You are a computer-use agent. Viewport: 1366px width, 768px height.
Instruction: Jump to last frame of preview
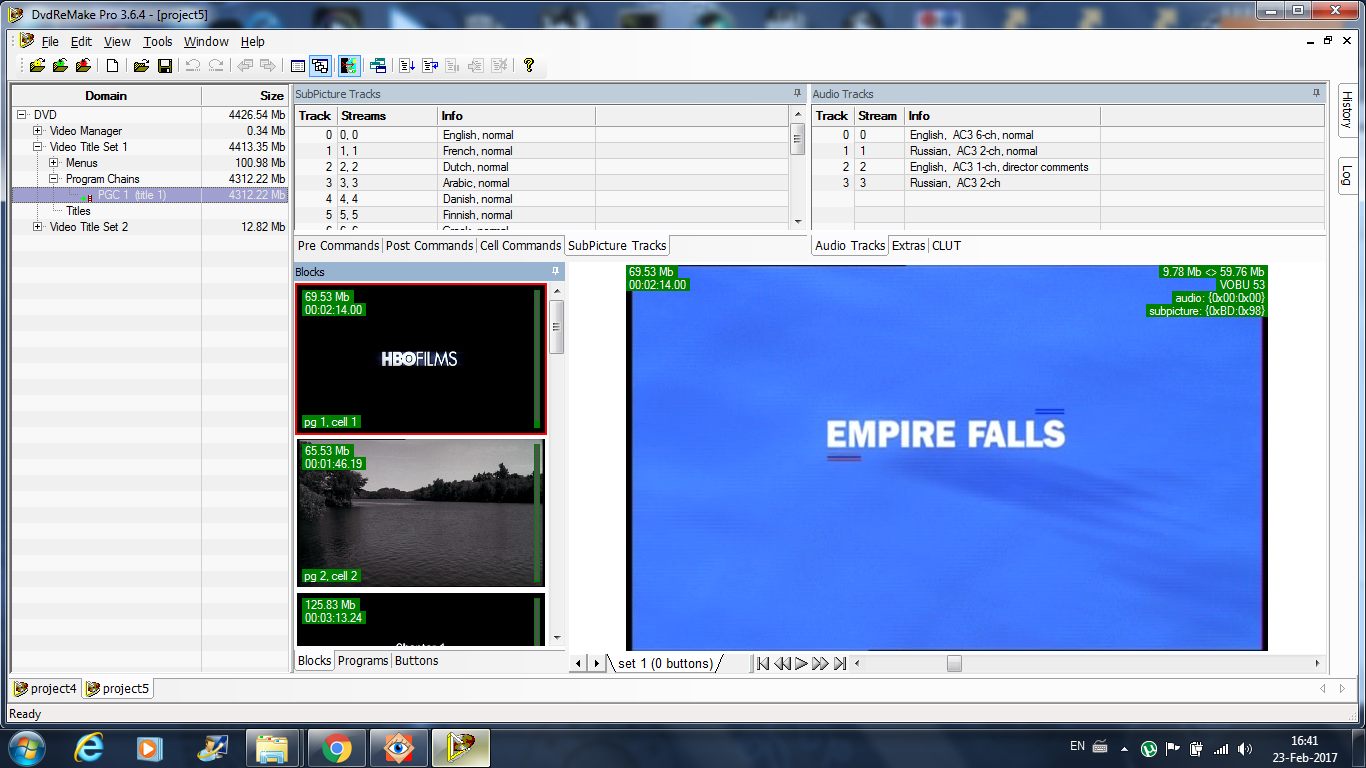click(840, 663)
